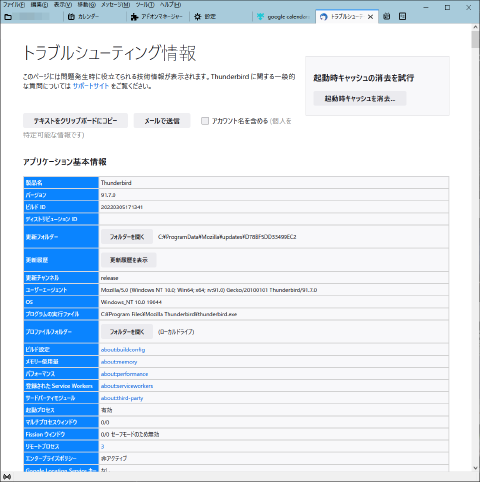Open the メッセージ menu
This screenshot has width=480, height=482.
[x=116, y=5]
